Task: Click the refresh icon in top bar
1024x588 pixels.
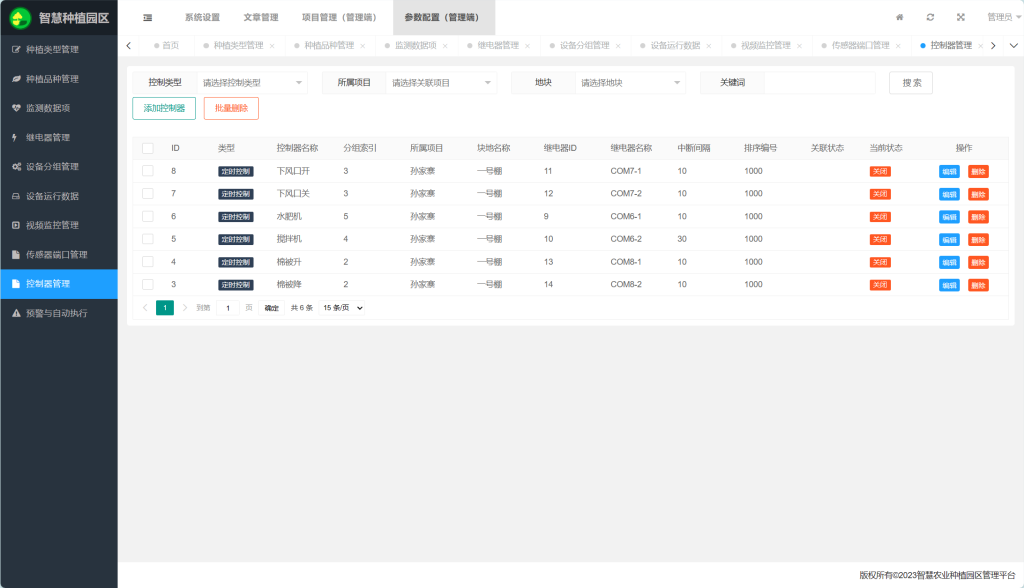Action: point(930,17)
